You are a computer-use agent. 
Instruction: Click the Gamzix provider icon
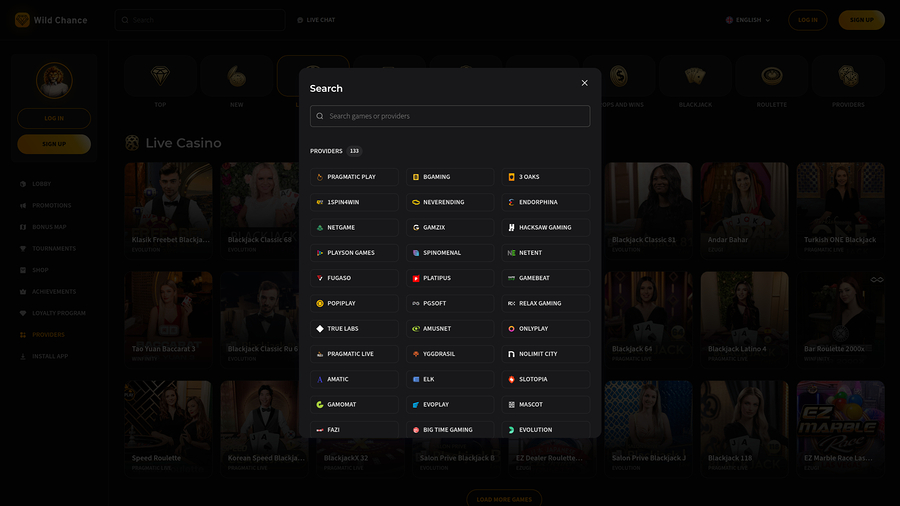click(416, 228)
